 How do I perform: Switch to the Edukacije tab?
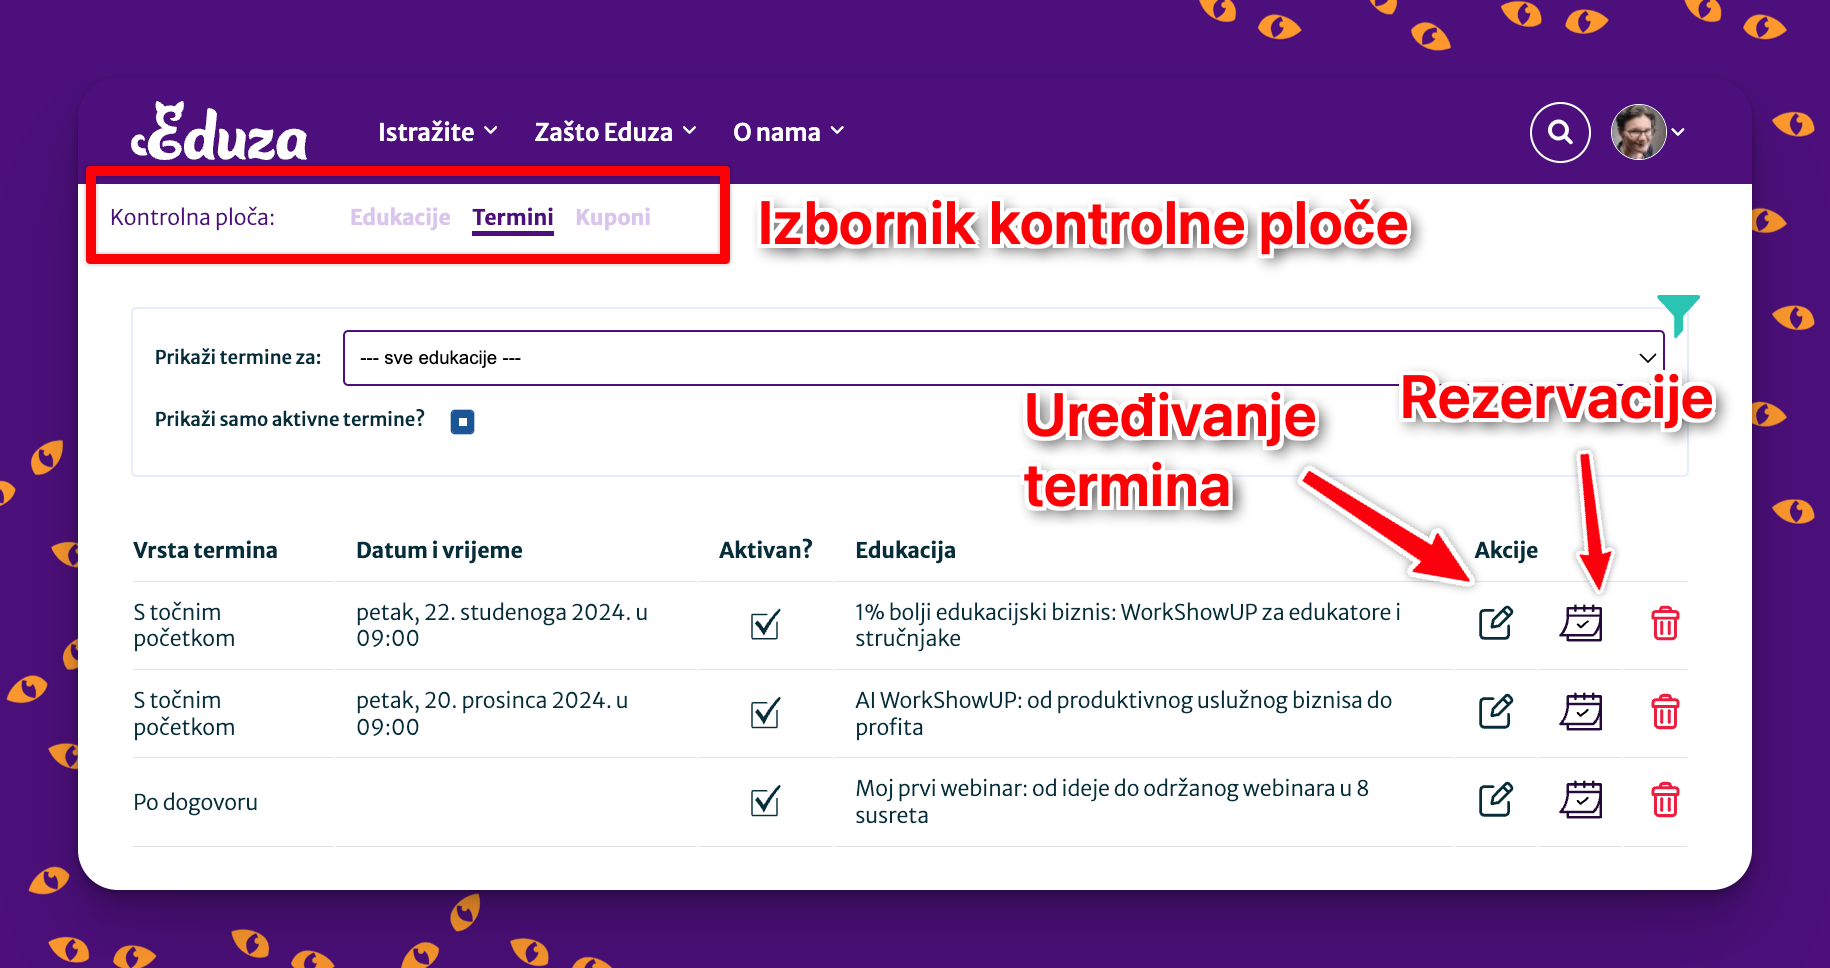point(400,217)
